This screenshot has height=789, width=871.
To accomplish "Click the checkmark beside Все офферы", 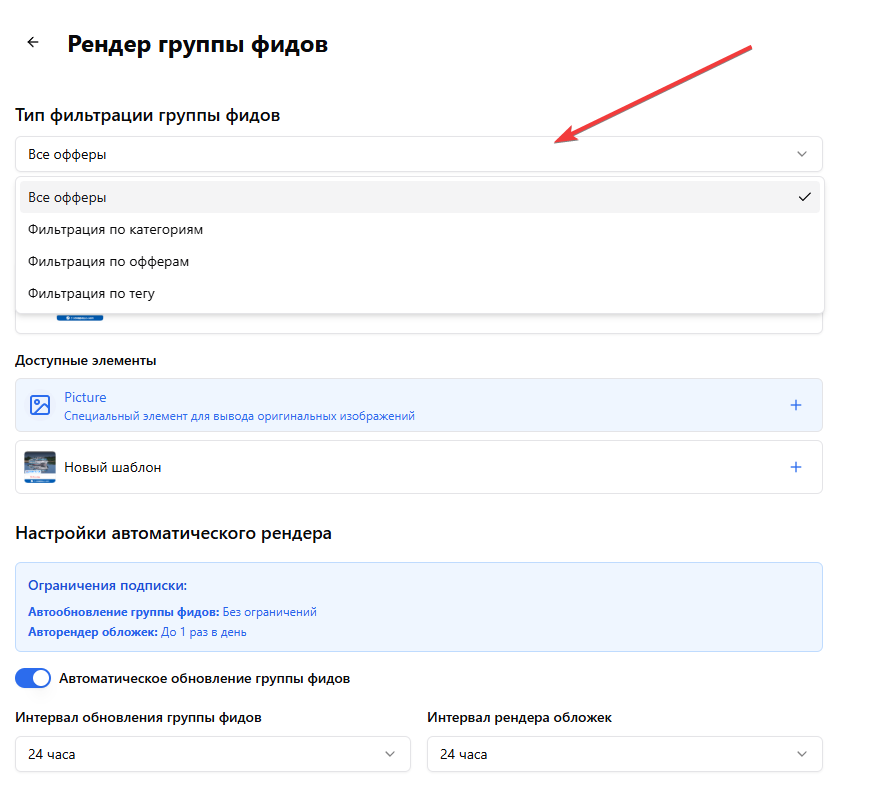I will [805, 197].
